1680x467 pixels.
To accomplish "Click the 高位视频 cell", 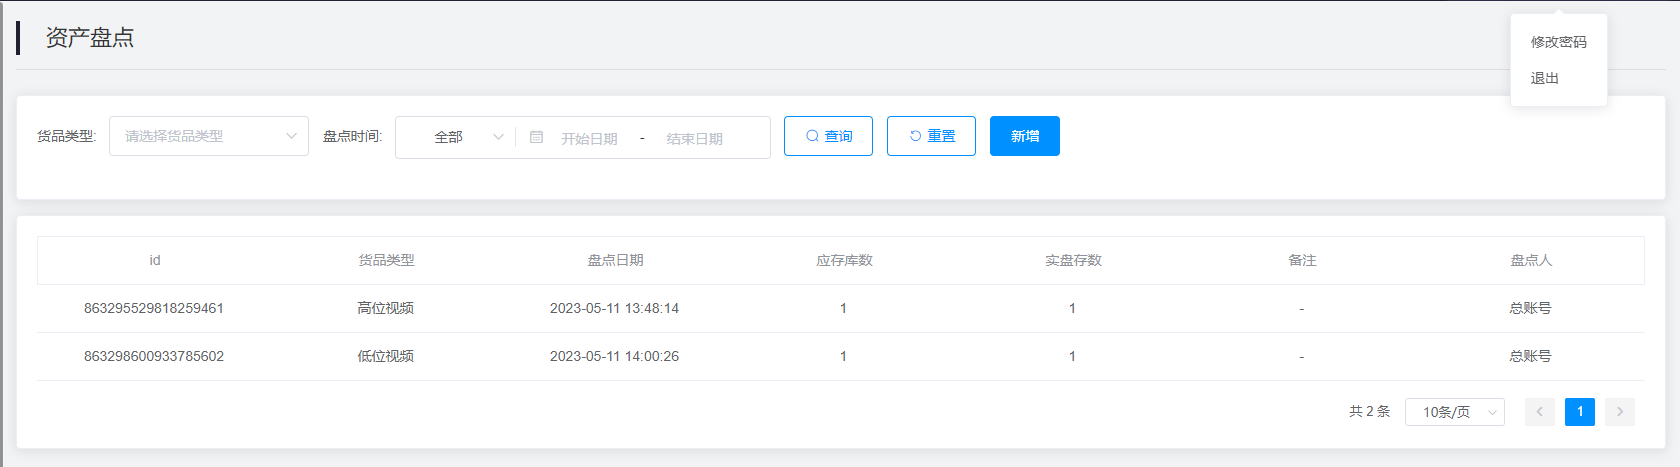I will [386, 308].
